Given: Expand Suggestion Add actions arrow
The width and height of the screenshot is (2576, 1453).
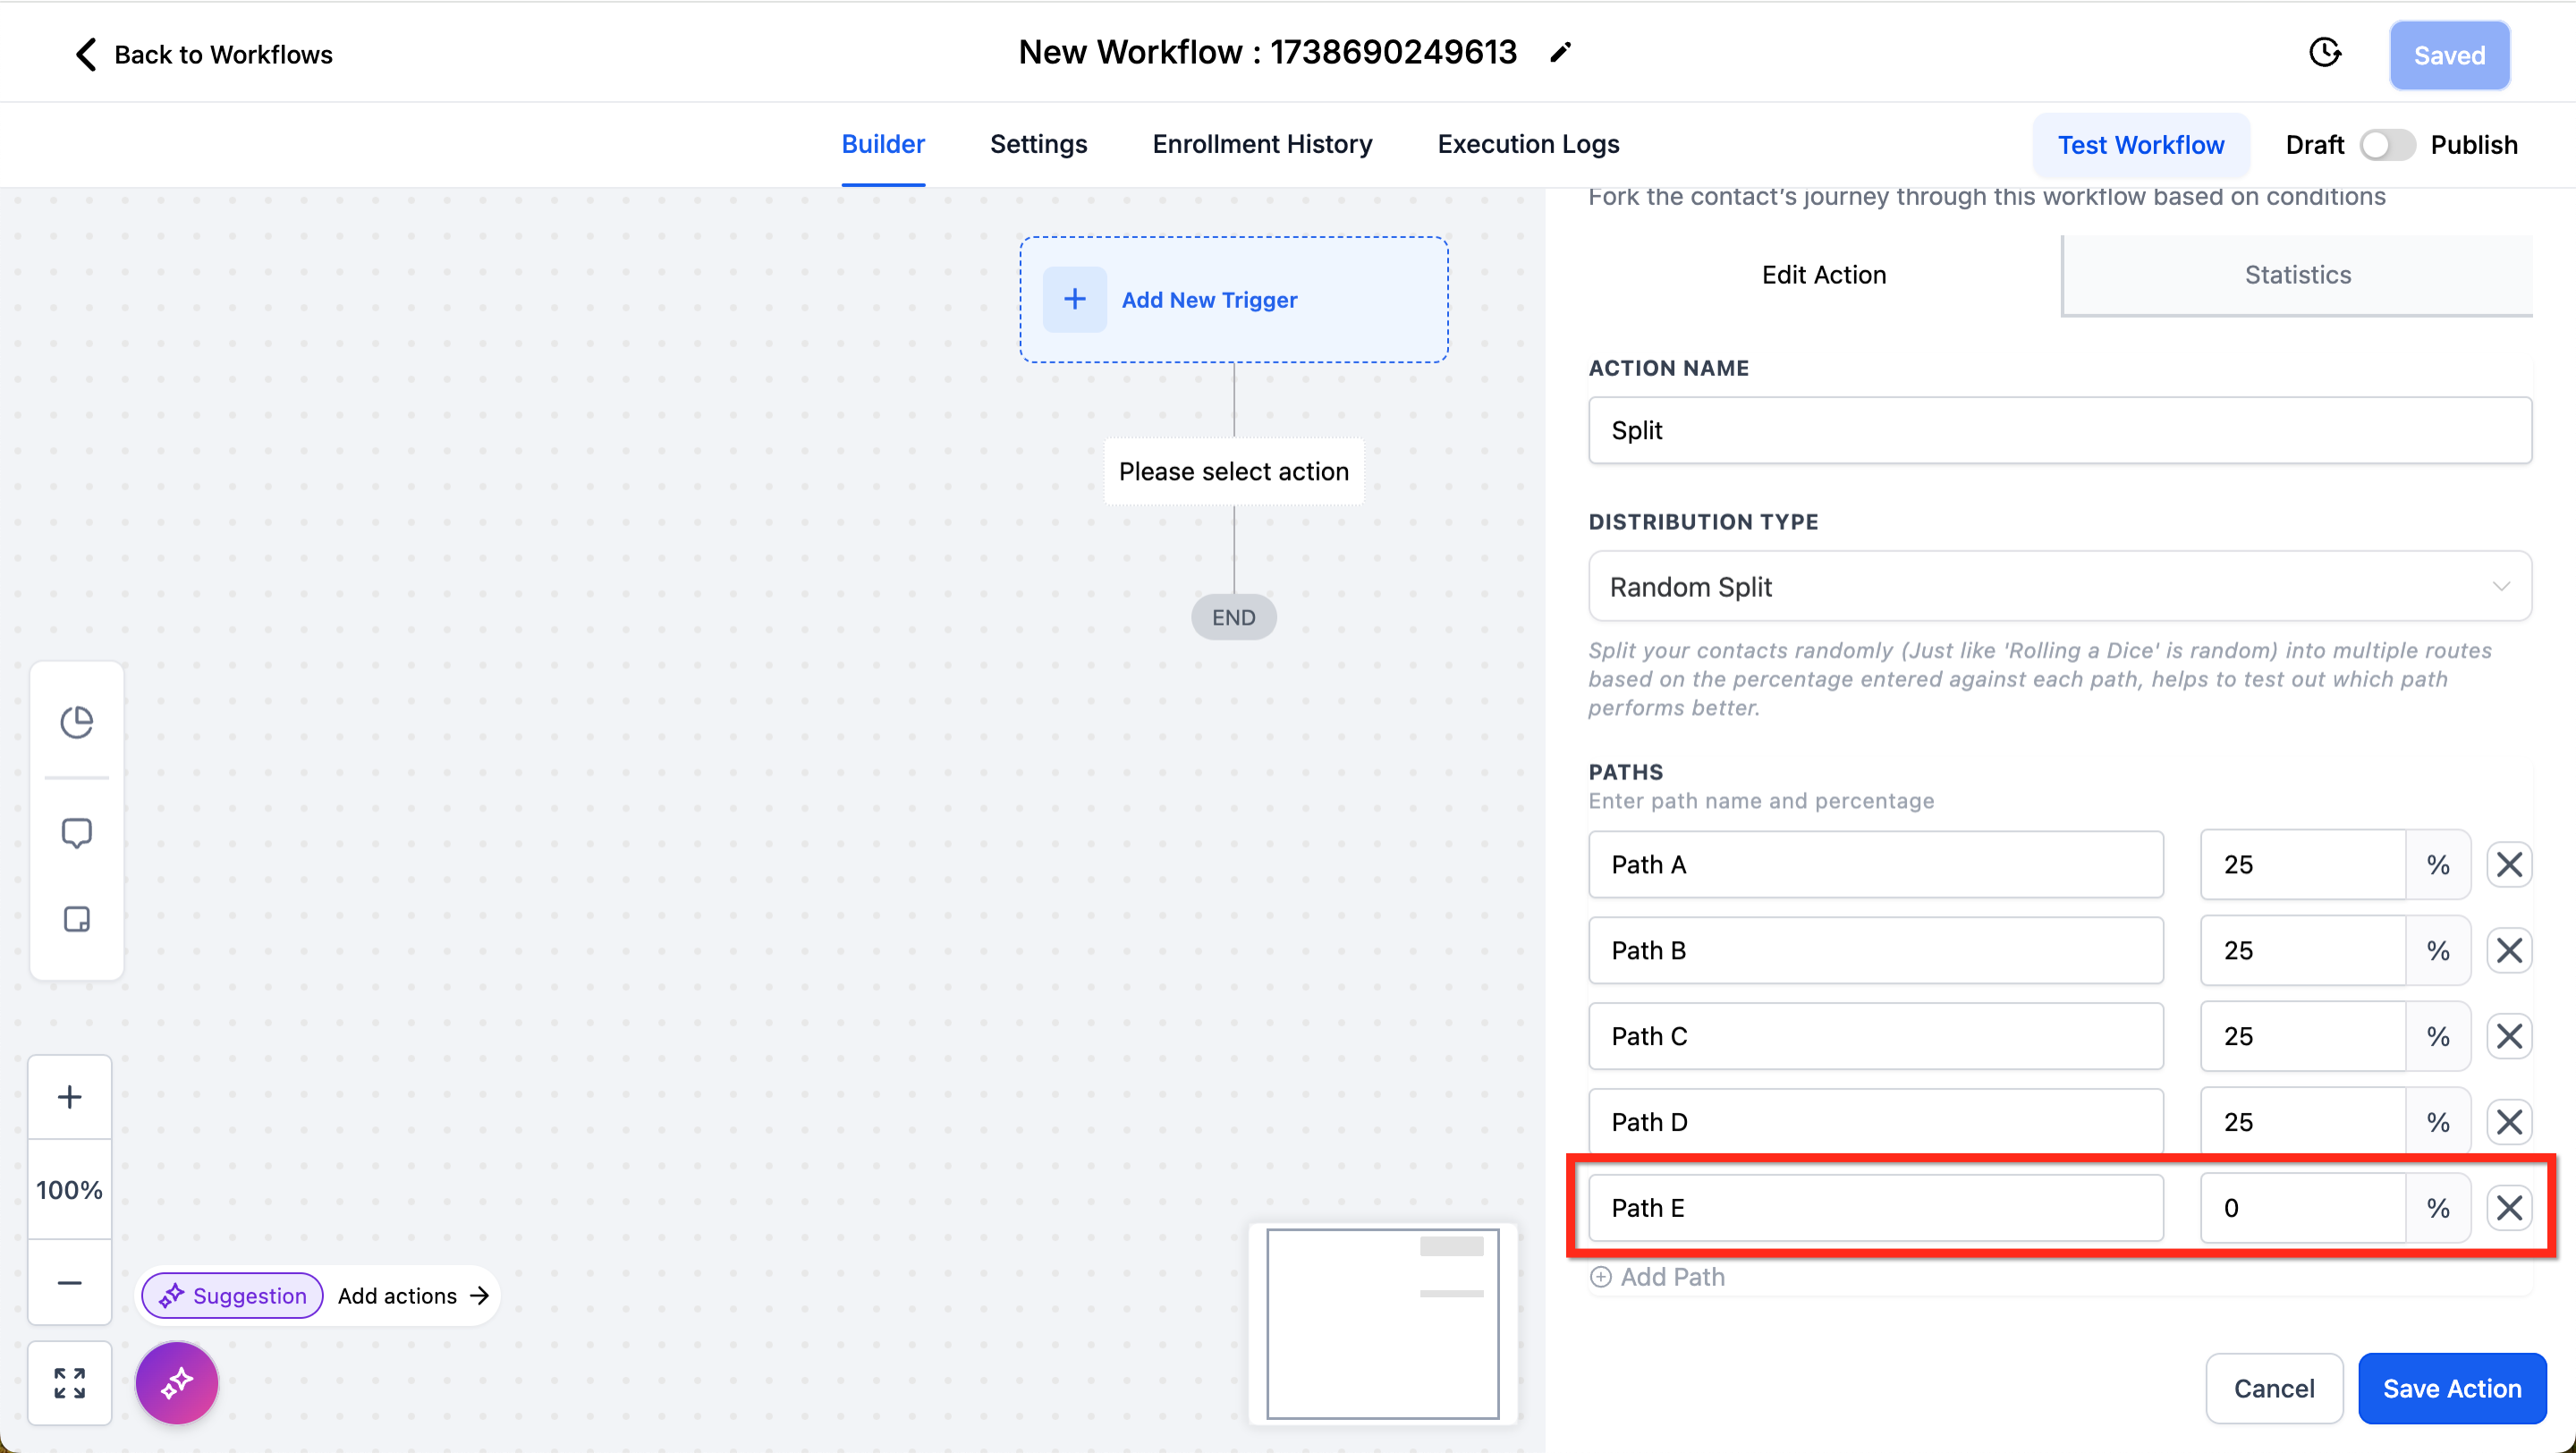Looking at the screenshot, I should (480, 1296).
